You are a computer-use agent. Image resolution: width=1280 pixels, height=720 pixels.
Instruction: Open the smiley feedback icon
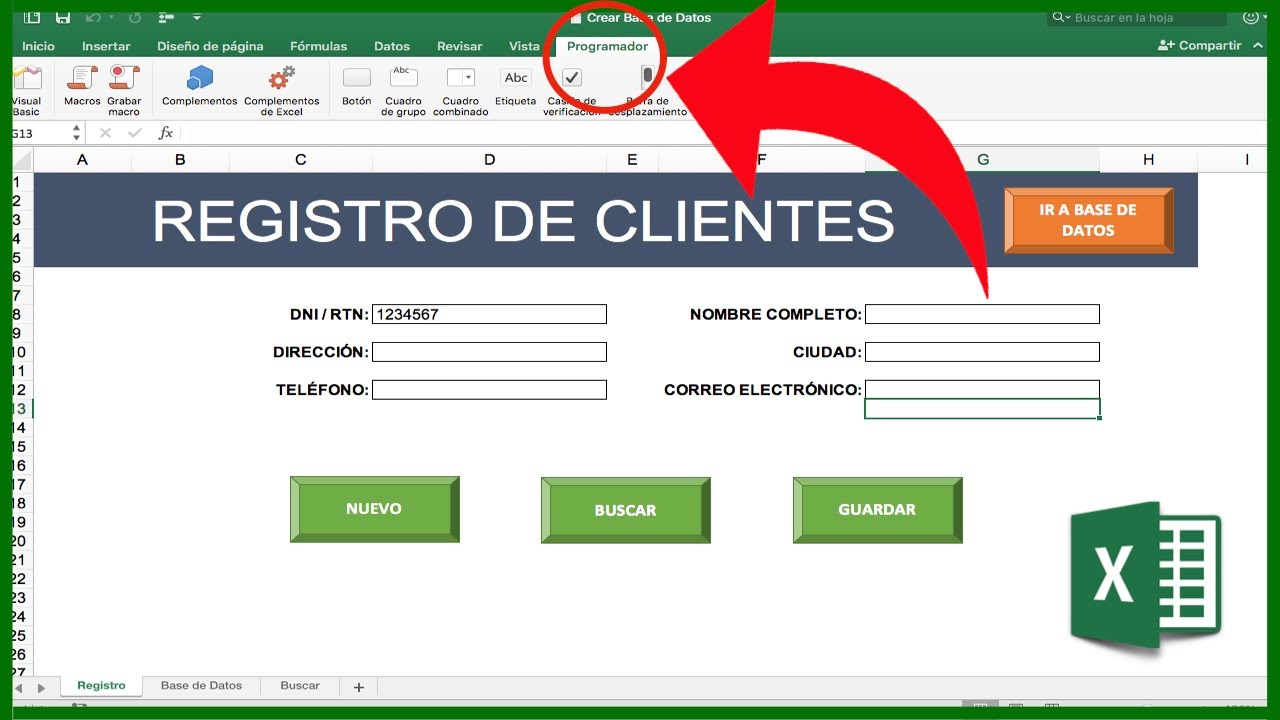click(x=1250, y=17)
